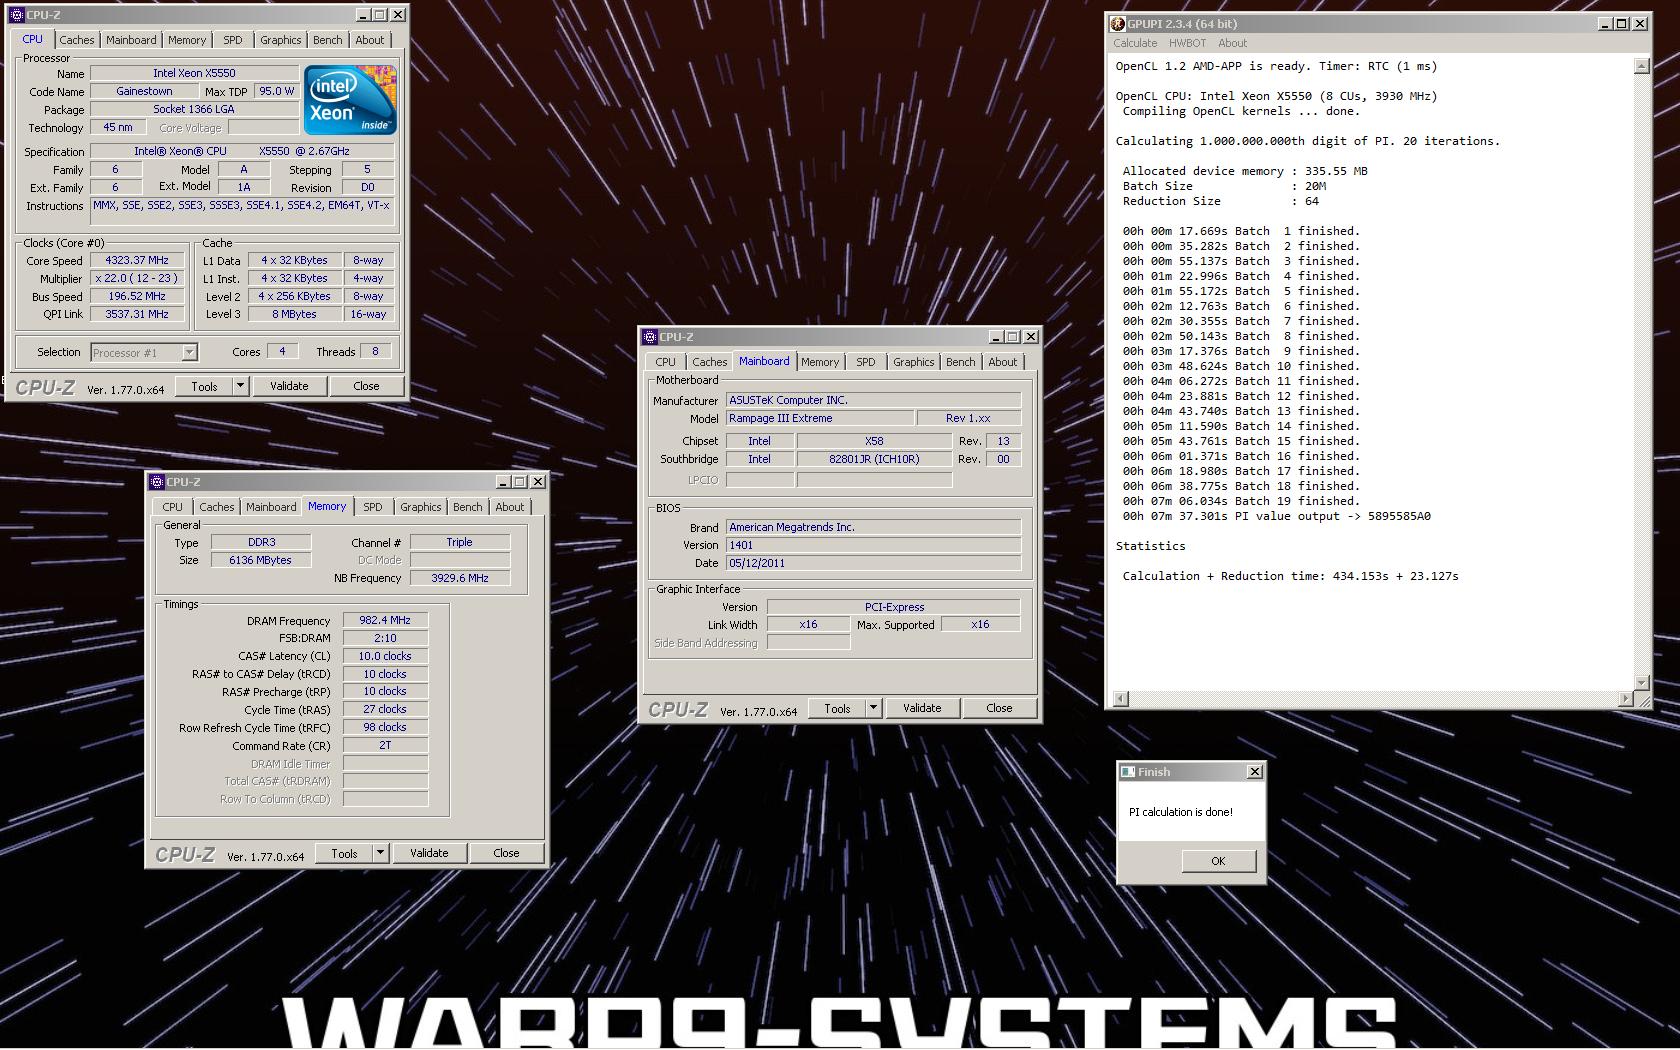Click Level 3 cache value 8 MBytes

(294, 314)
